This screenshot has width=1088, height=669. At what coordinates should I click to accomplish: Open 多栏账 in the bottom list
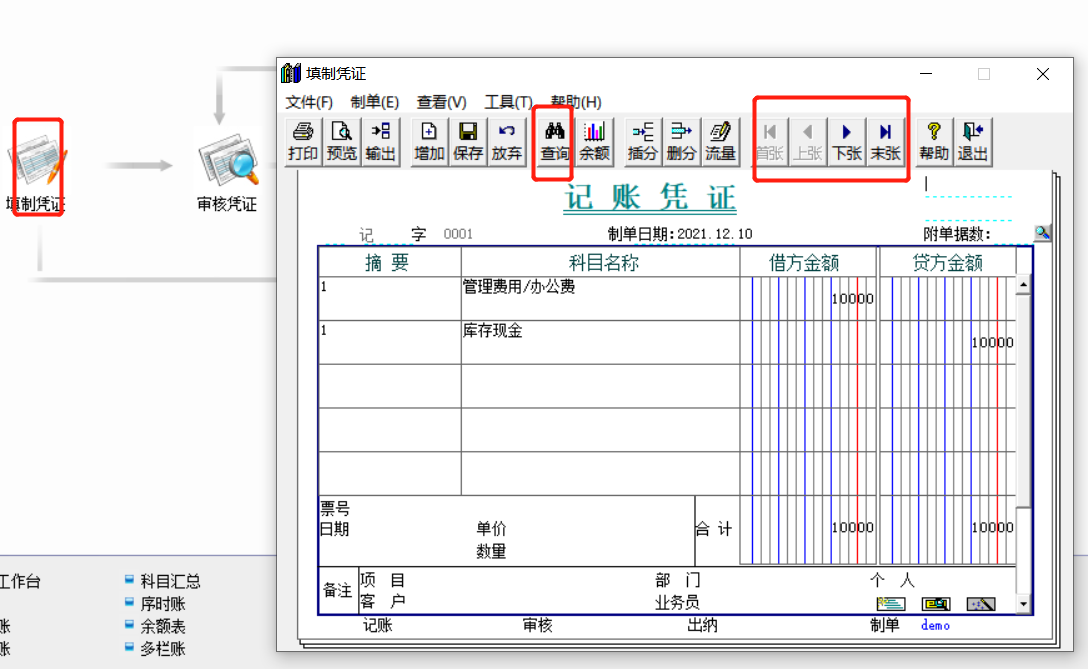tap(163, 649)
